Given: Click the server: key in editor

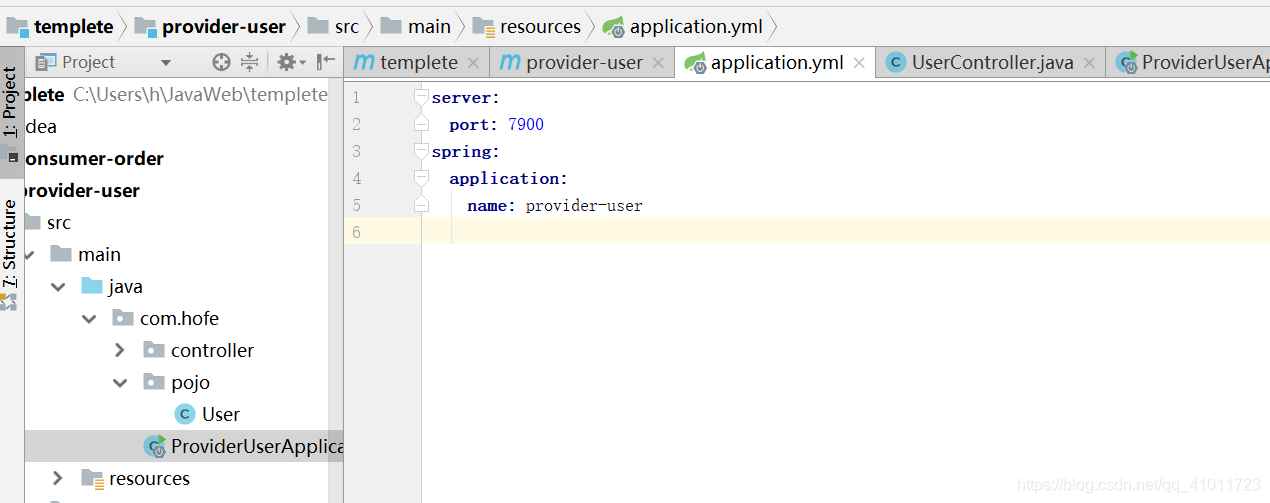Looking at the screenshot, I should (x=466, y=98).
